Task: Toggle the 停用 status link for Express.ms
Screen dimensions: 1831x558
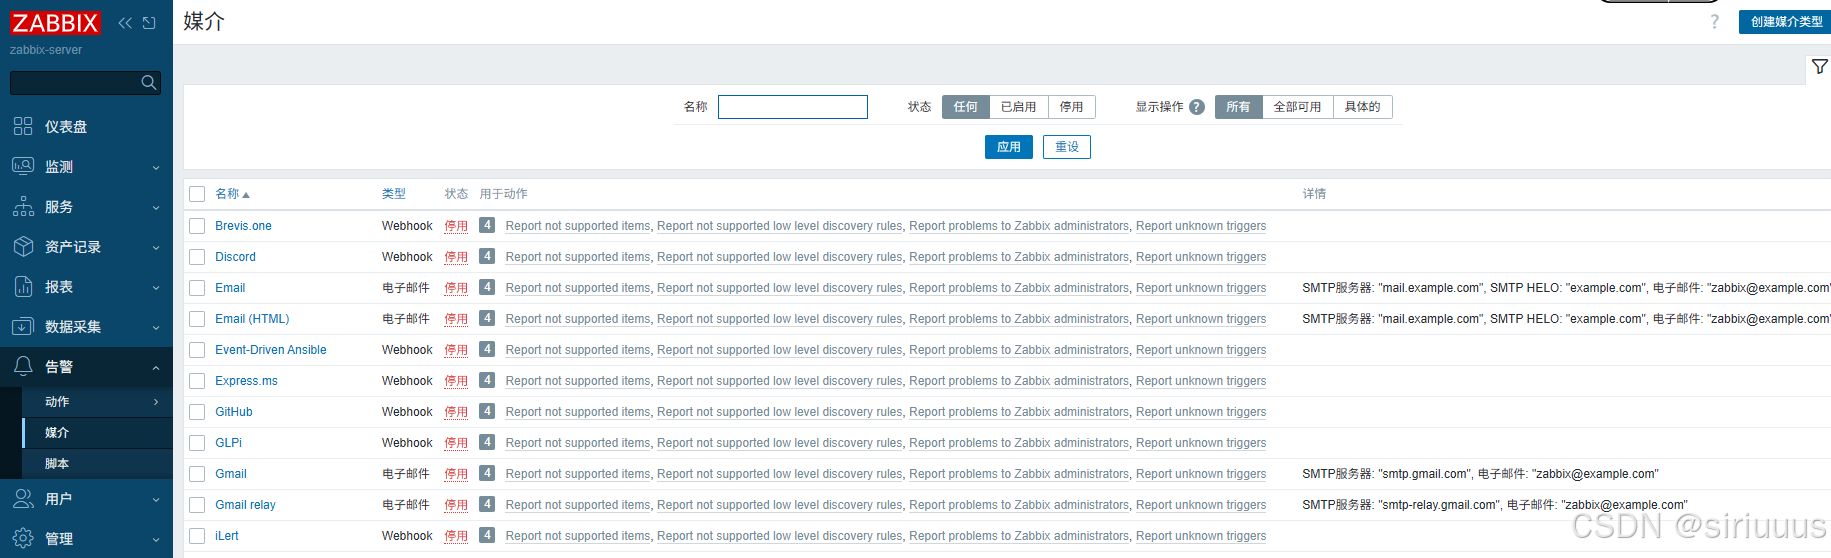Action: [x=456, y=381]
